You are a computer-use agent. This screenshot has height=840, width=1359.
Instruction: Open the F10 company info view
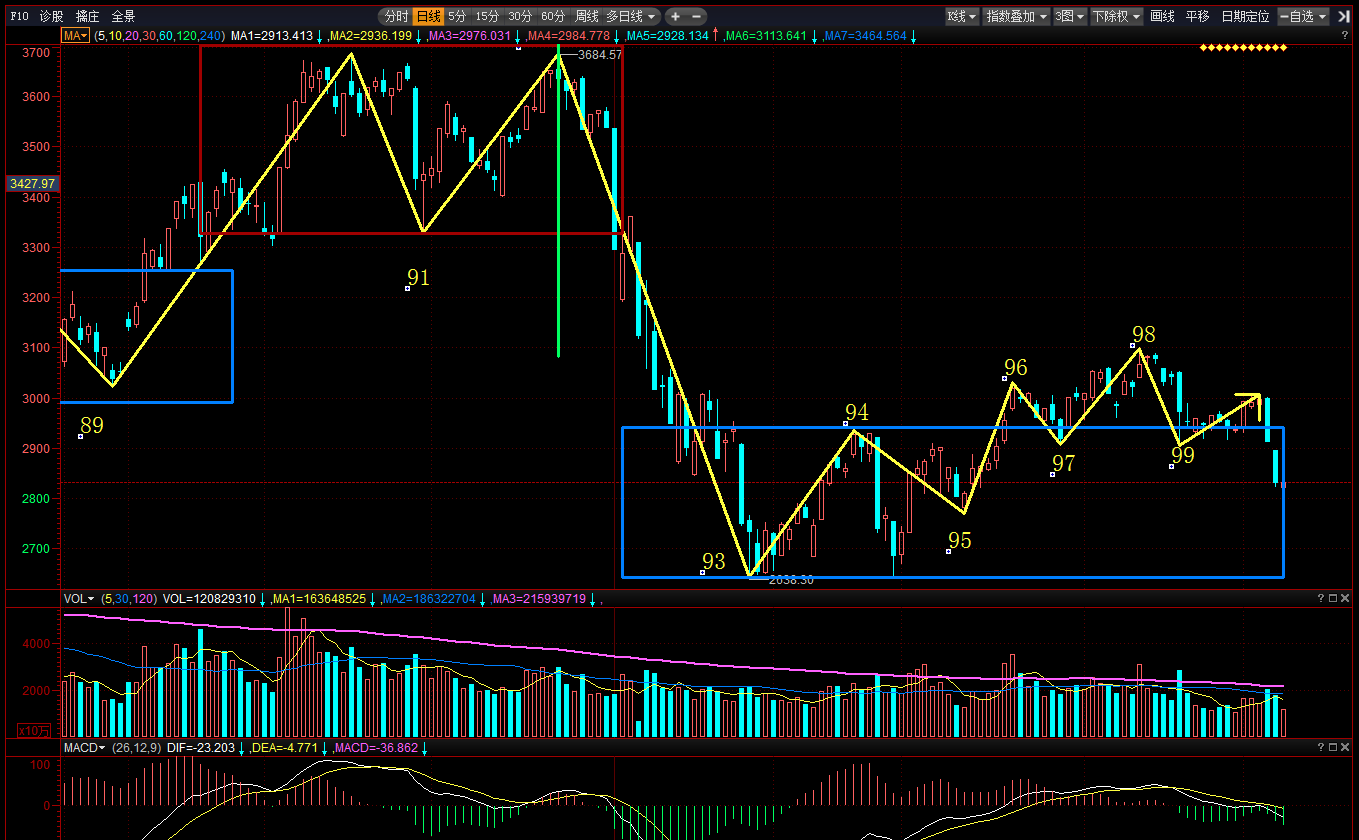[x=20, y=16]
